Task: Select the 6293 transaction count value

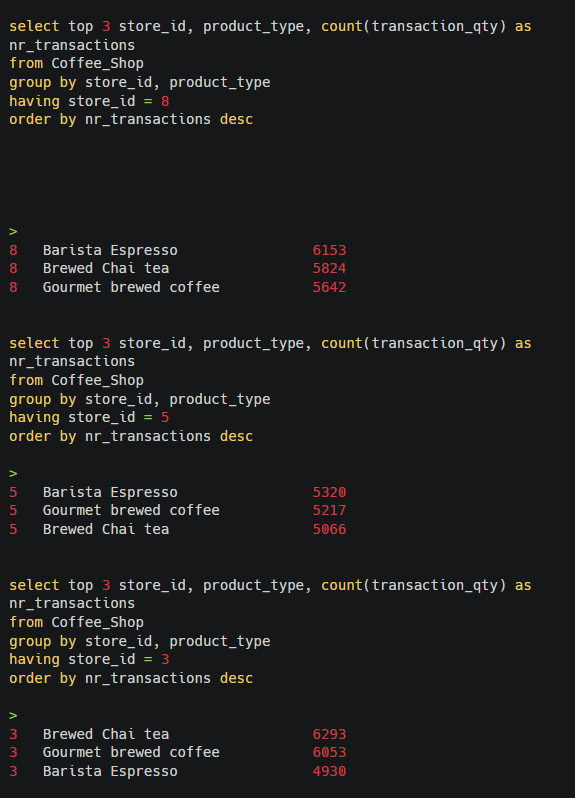Action: coord(329,734)
